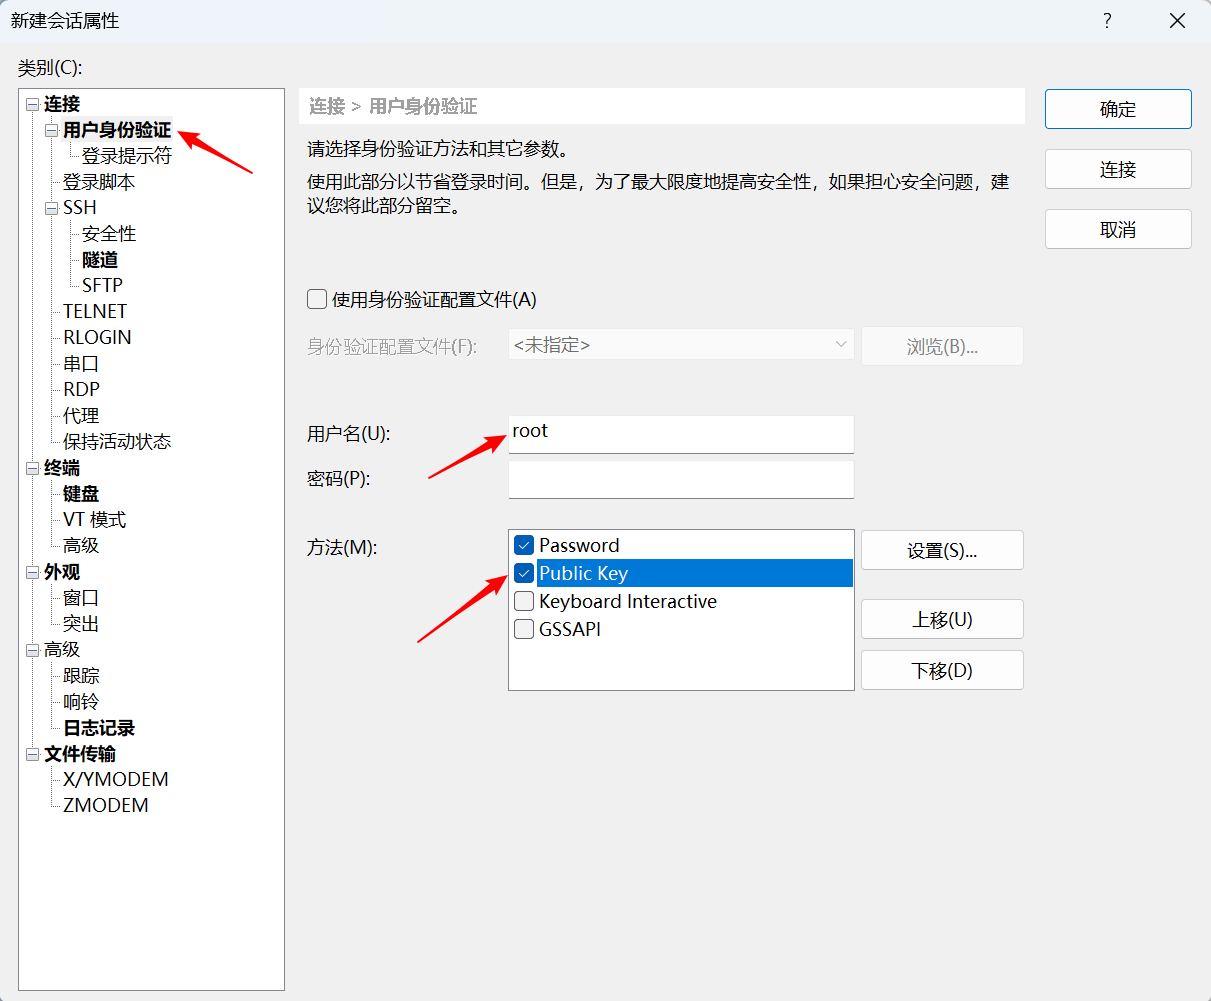
Task: Click the help question mark icon
Action: (x=1107, y=21)
